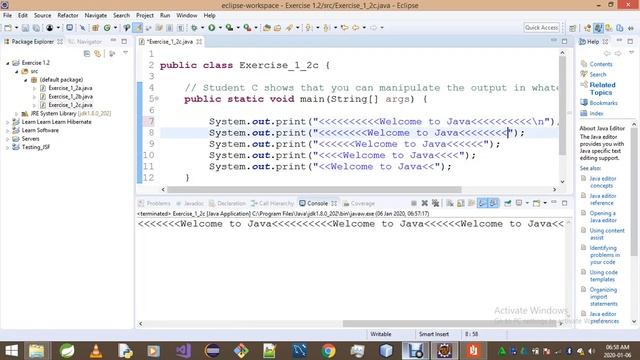
Task: Click Collapse All icon in Package Explorer
Action: (x=87, y=53)
